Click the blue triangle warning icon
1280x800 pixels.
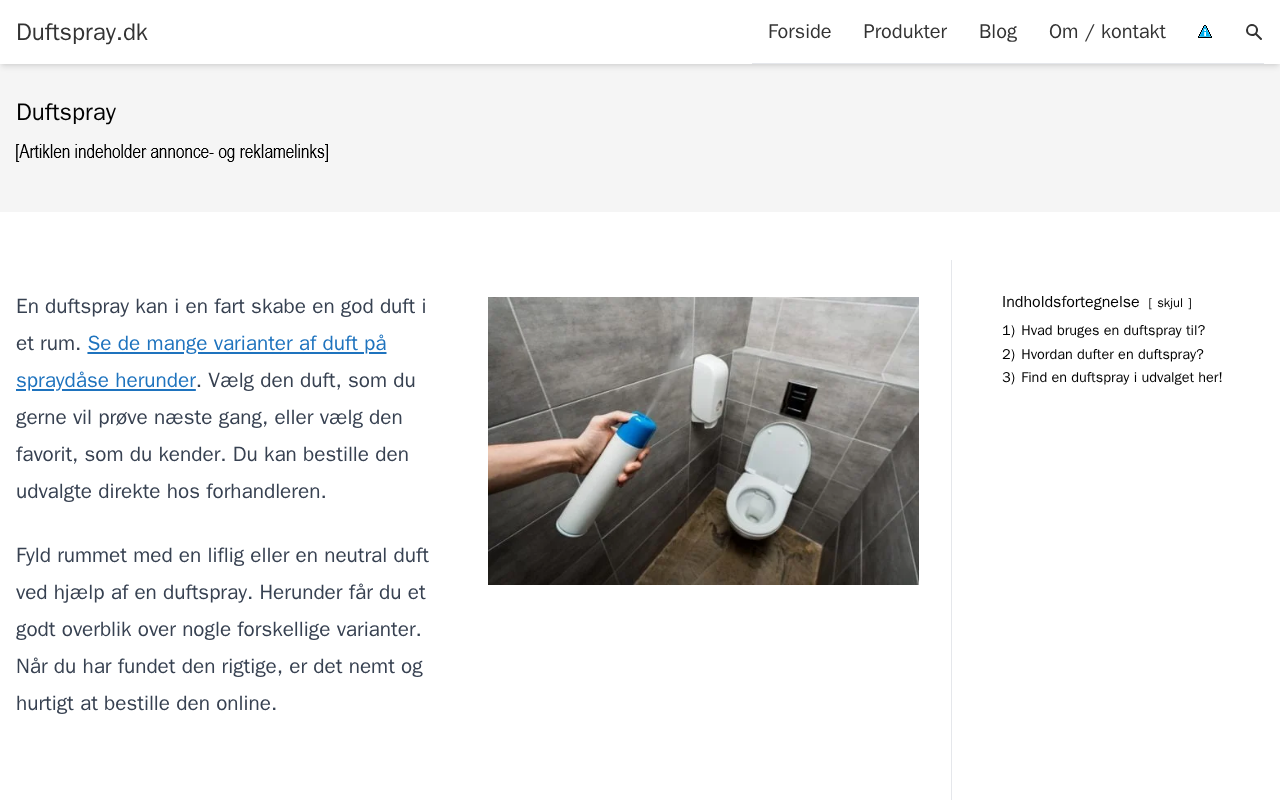click(1205, 32)
